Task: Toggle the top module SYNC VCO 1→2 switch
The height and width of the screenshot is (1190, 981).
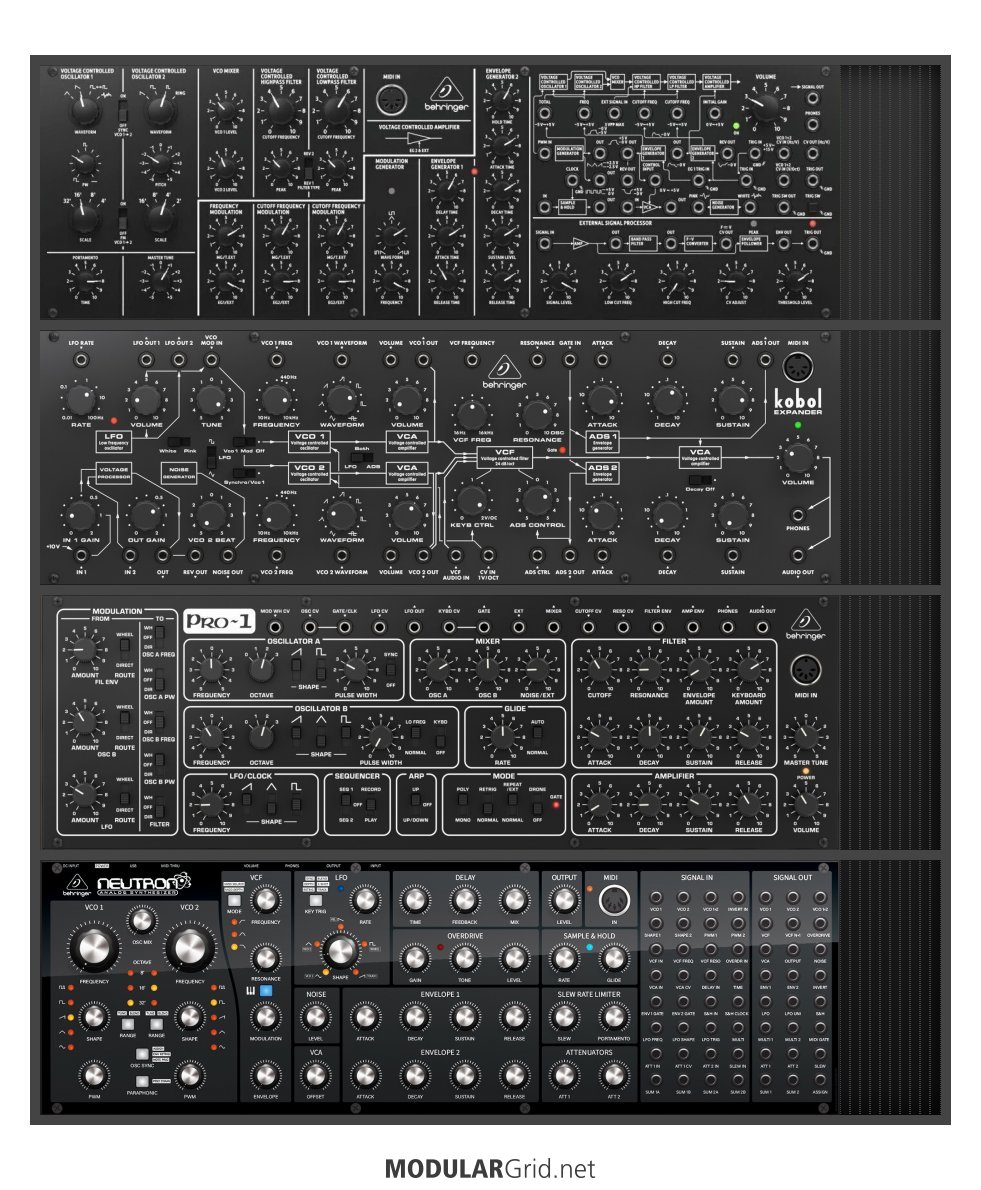Action: [x=123, y=110]
